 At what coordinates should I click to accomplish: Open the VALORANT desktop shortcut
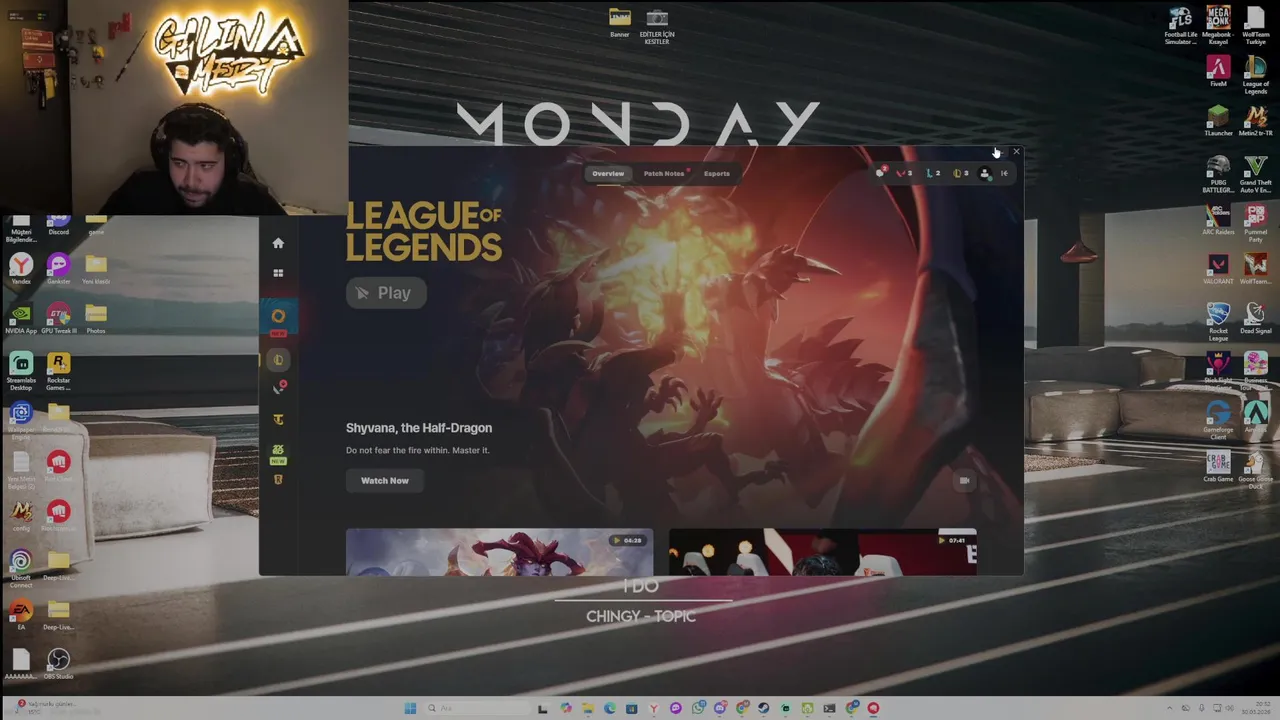1218,269
